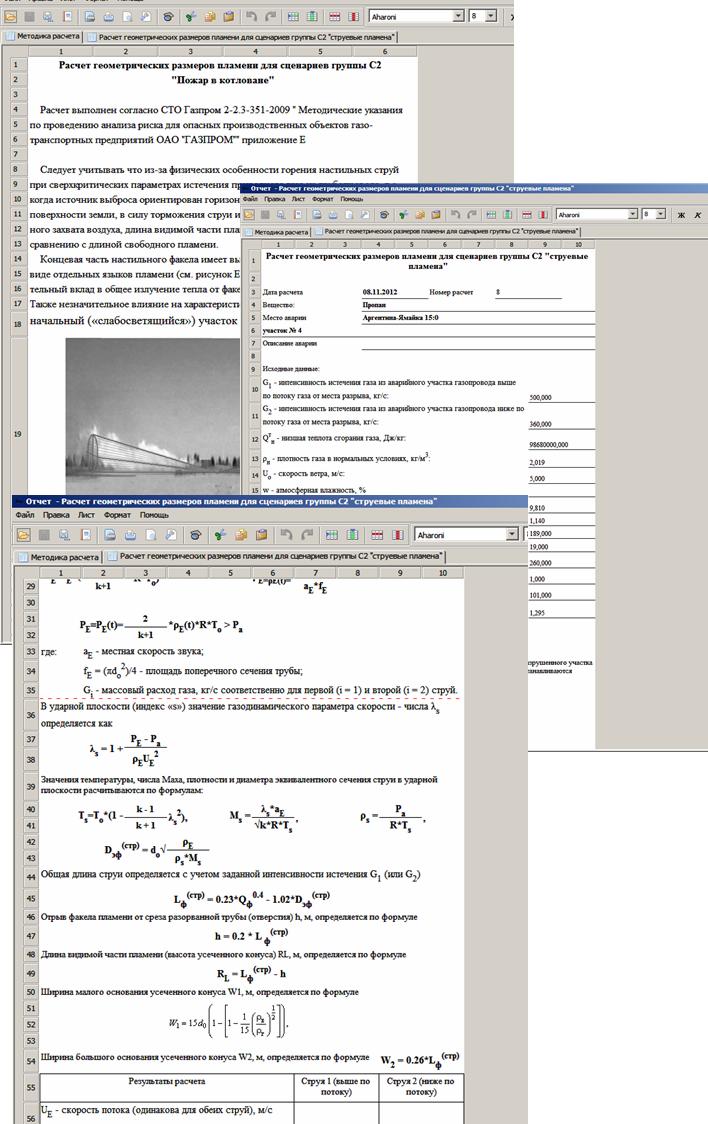Click the redo arrow in the bottom window toolbar
The image size is (708, 1124).
click(x=309, y=534)
